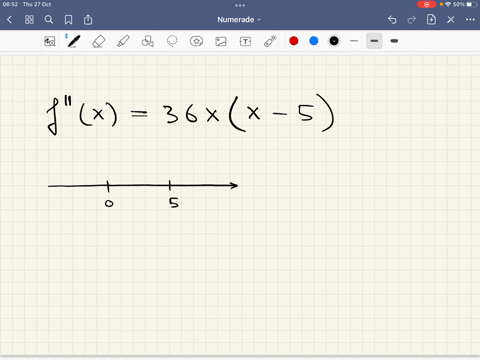
Task: Select the zoom window tool
Action: (50, 41)
